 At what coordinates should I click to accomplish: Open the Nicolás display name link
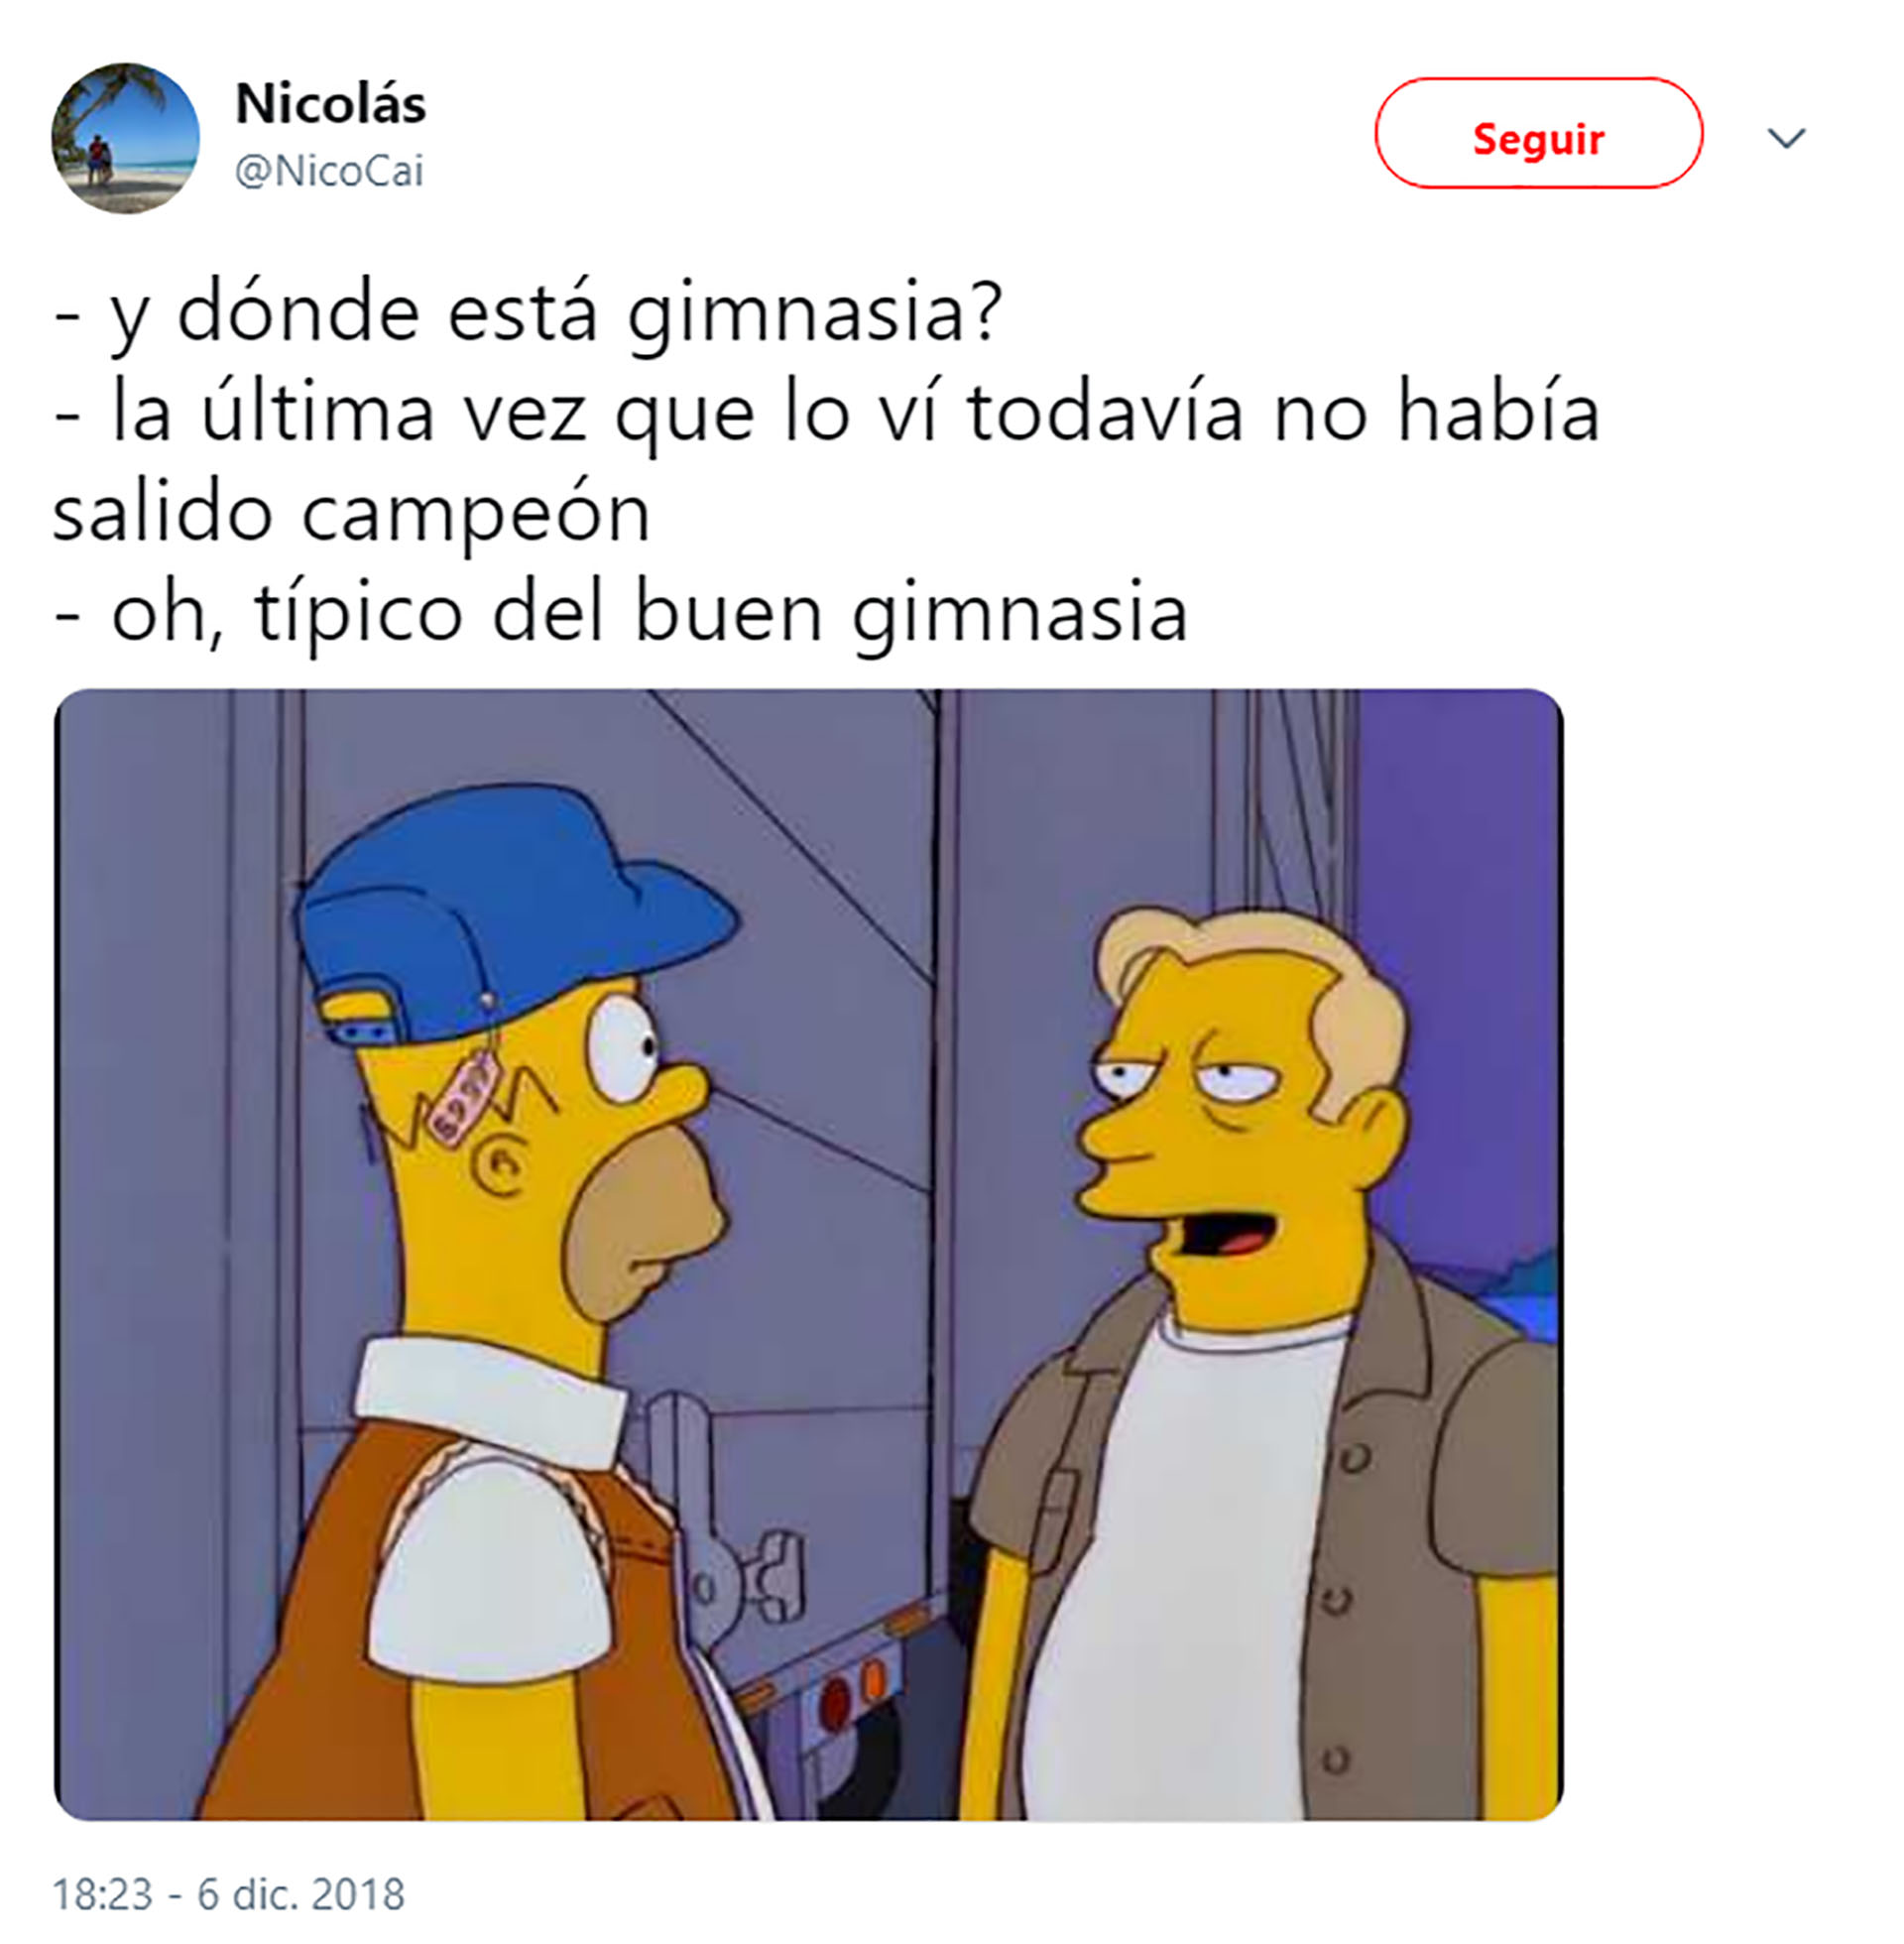click(x=330, y=103)
